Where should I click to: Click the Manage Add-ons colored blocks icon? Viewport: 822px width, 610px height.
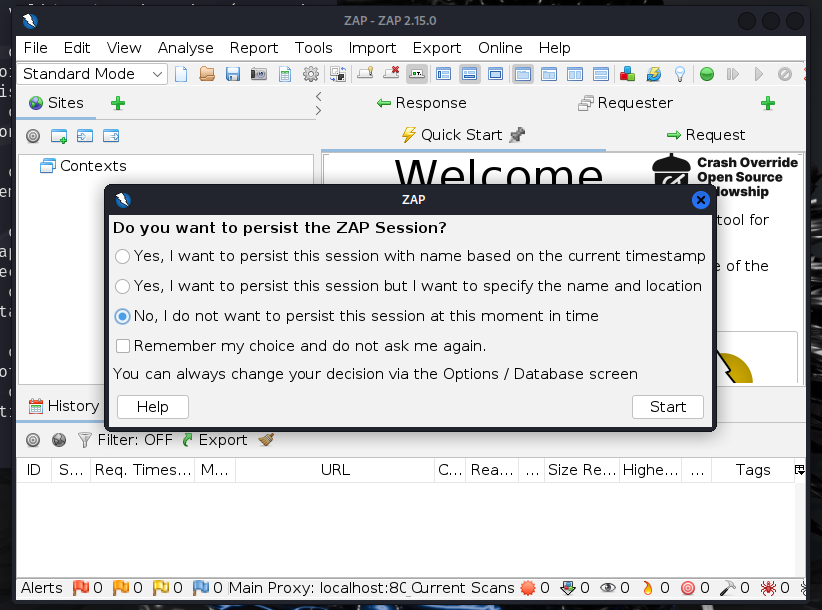coord(627,74)
